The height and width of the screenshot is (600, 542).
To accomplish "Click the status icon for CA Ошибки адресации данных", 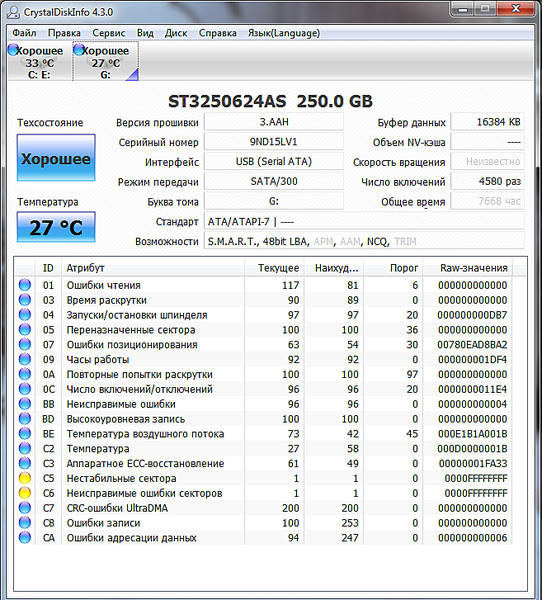I will pos(25,538).
